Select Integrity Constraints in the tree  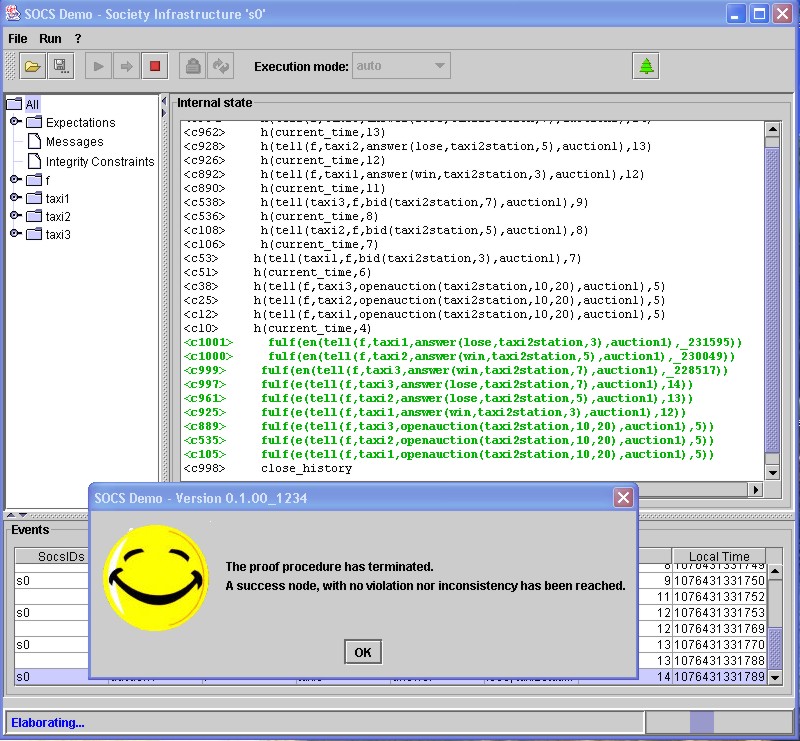(x=99, y=161)
